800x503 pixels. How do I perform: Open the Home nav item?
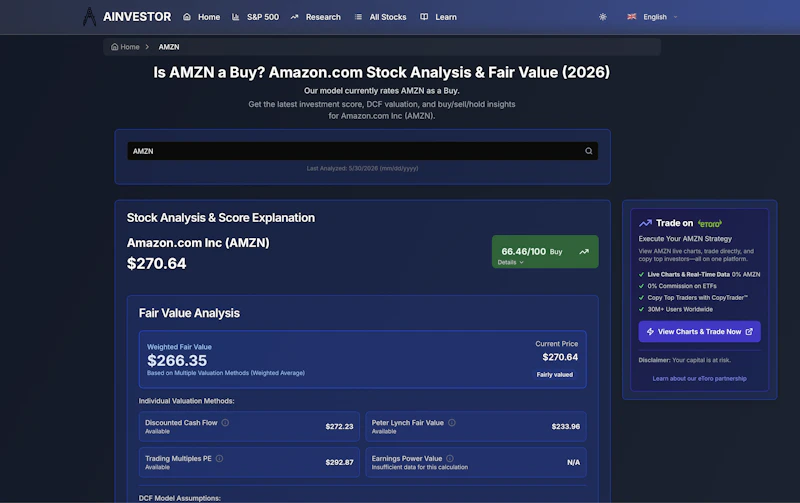(x=202, y=17)
